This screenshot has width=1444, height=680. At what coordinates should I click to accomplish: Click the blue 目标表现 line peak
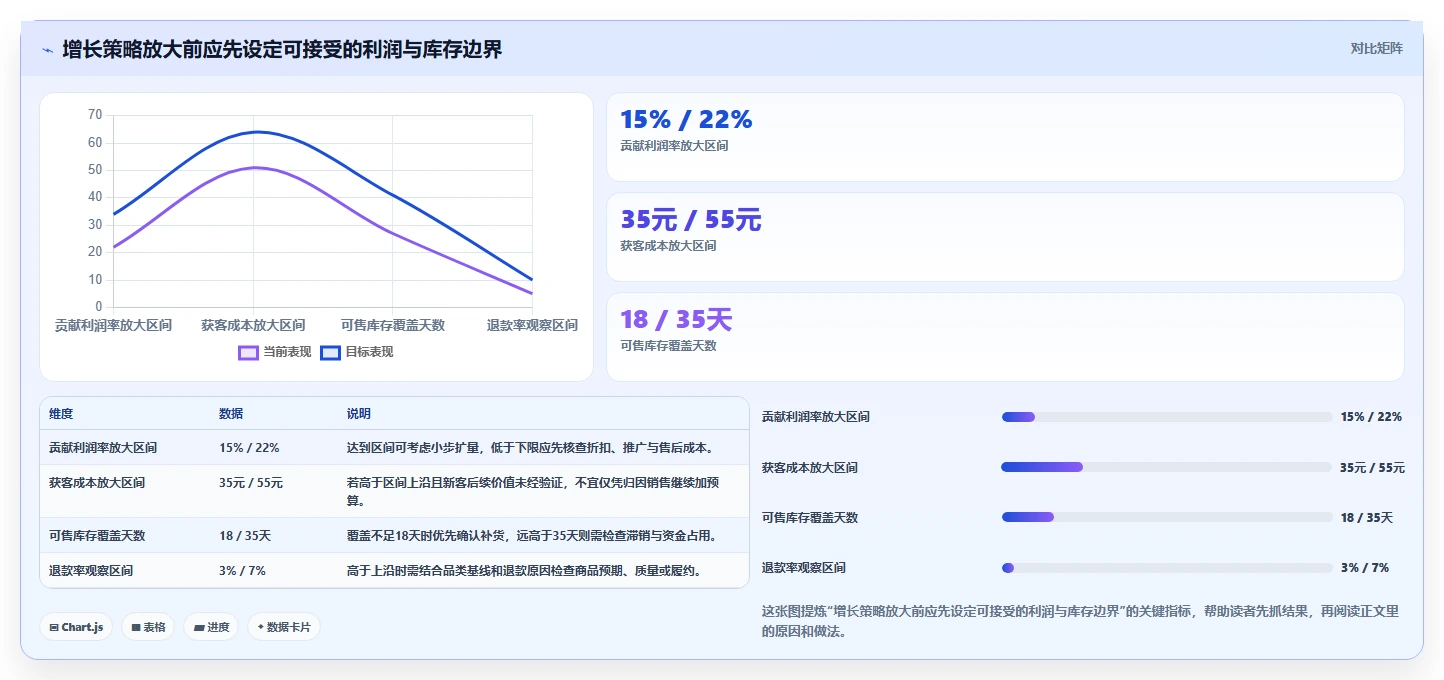click(256, 132)
